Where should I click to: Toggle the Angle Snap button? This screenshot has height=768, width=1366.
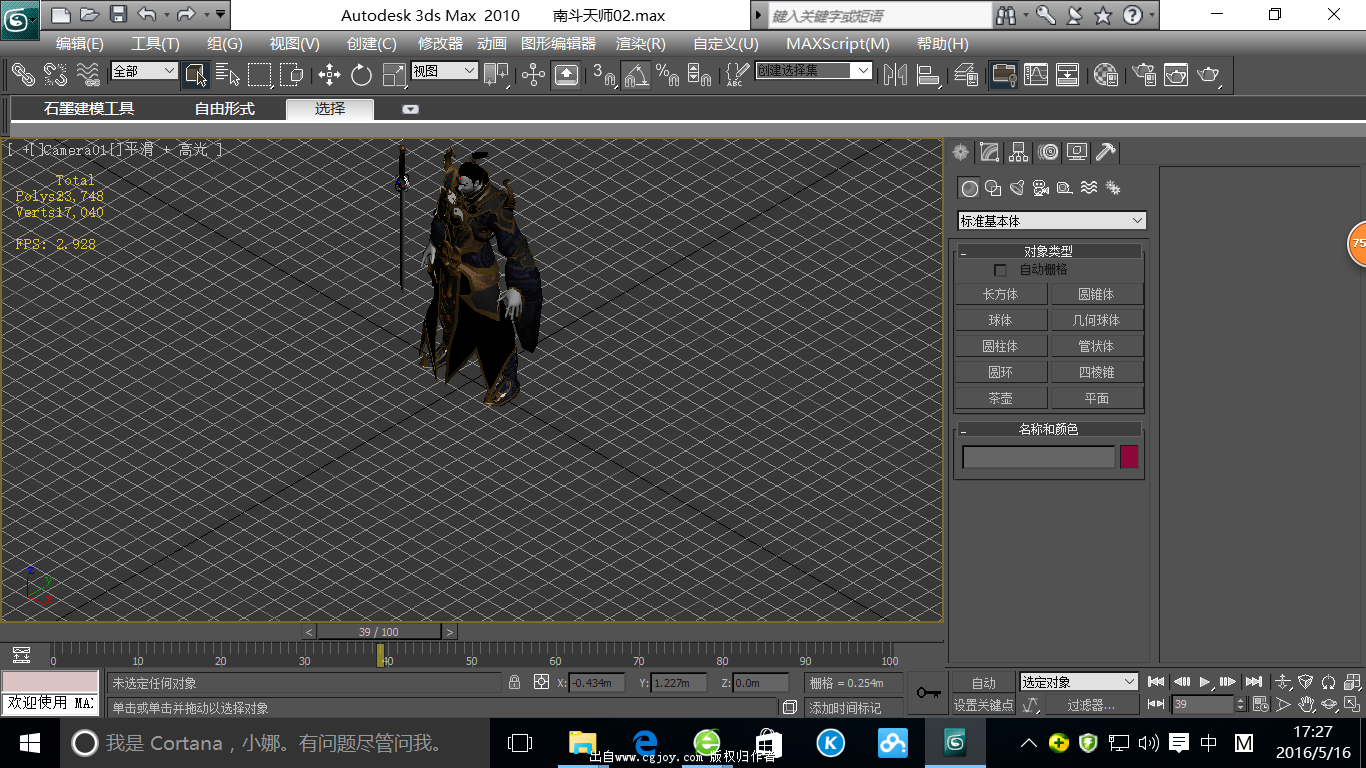[635, 74]
